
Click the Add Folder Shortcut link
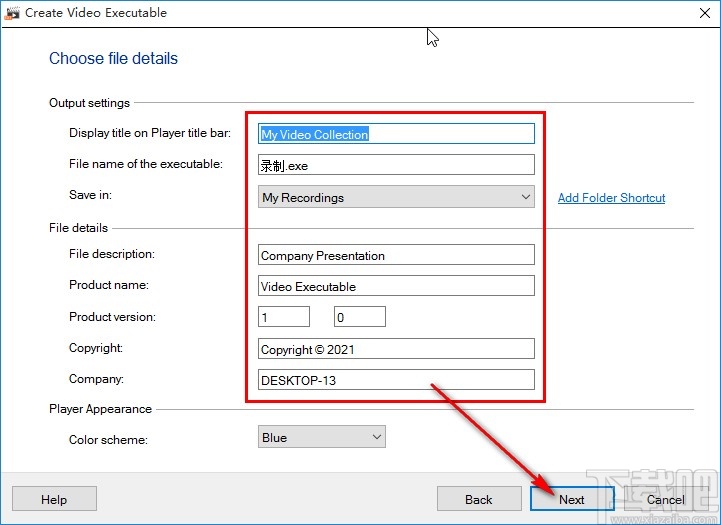[x=611, y=198]
